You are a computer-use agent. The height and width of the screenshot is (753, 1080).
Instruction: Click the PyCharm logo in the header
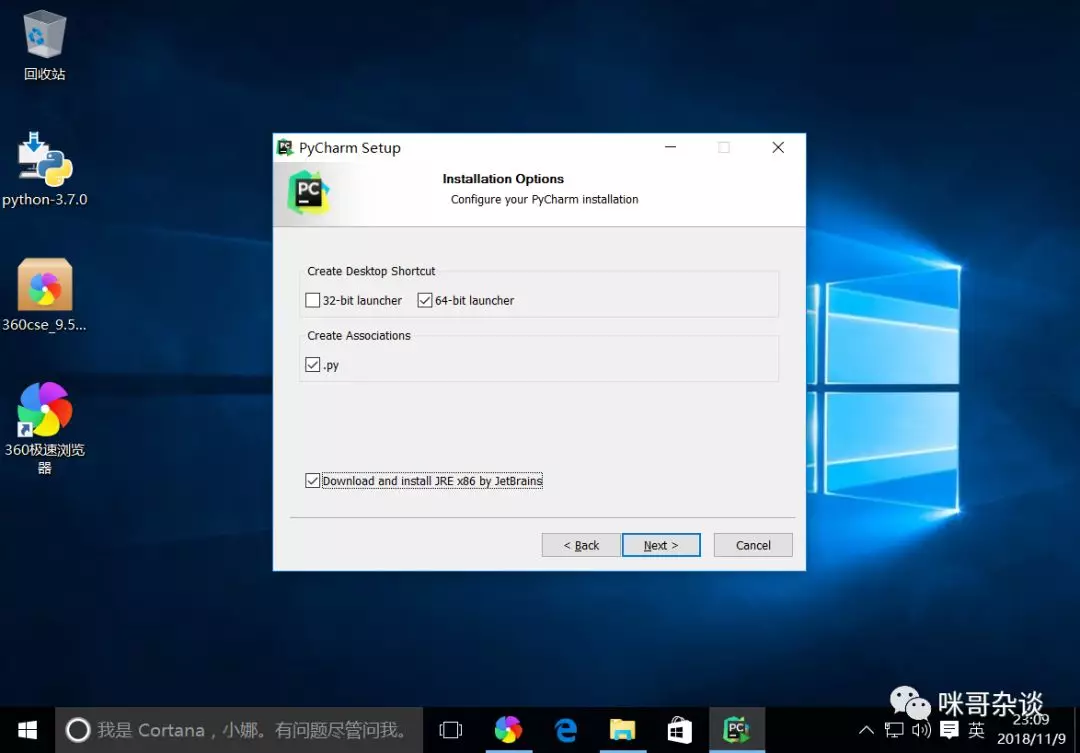point(308,192)
